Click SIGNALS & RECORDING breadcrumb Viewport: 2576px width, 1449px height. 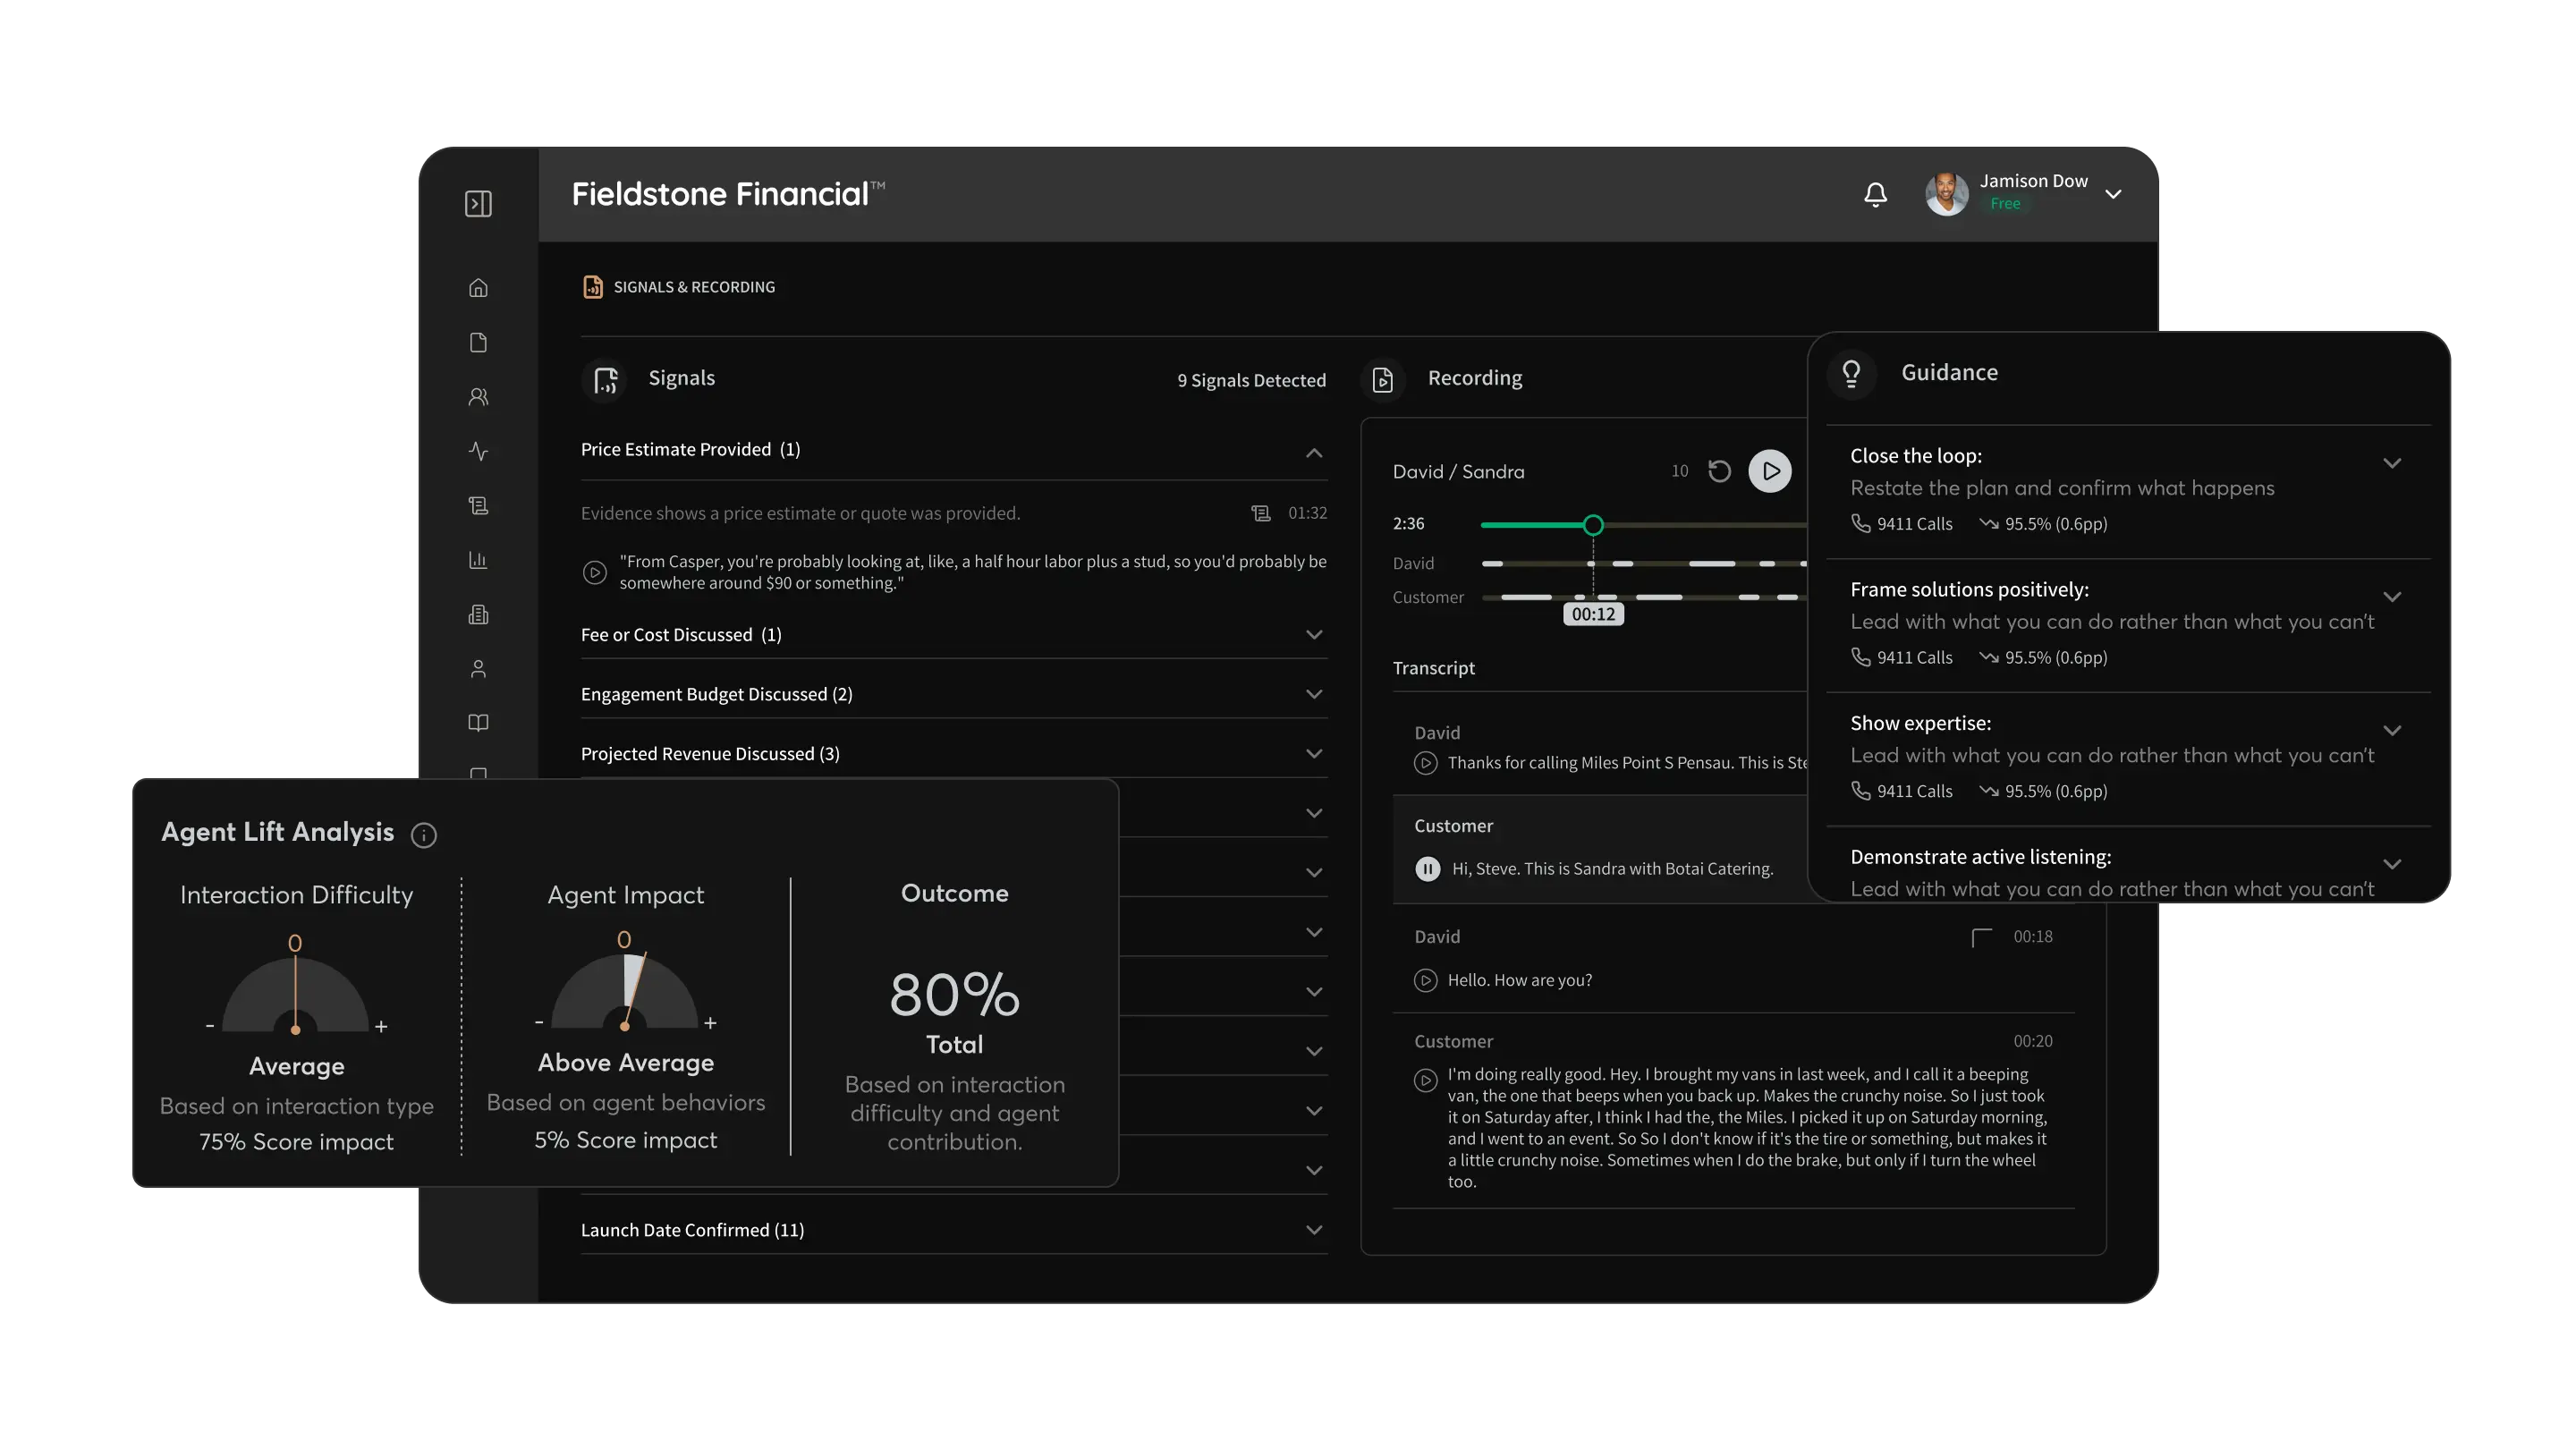[679, 287]
